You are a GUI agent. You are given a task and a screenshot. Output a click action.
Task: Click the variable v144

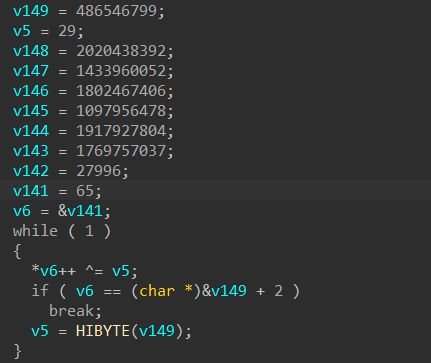(31, 131)
